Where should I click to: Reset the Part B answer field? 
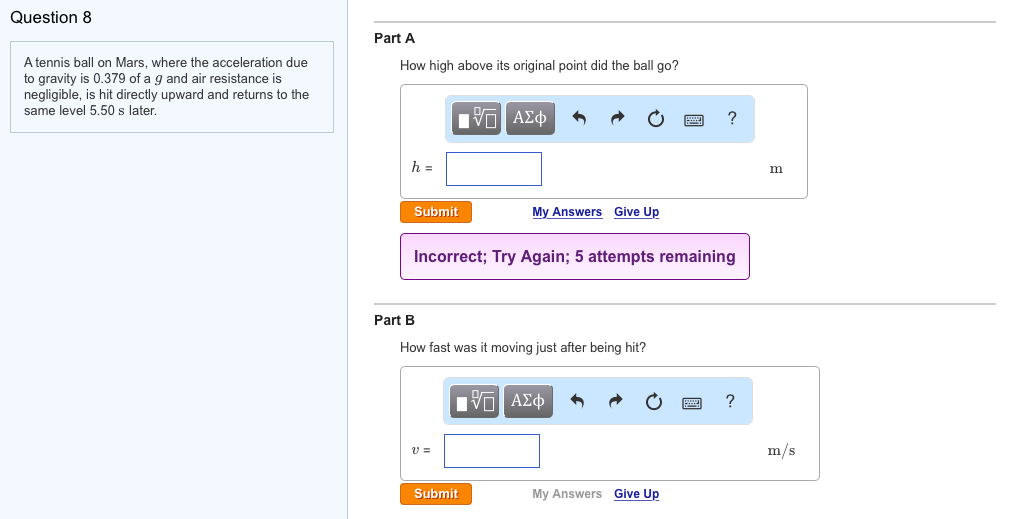click(x=654, y=401)
